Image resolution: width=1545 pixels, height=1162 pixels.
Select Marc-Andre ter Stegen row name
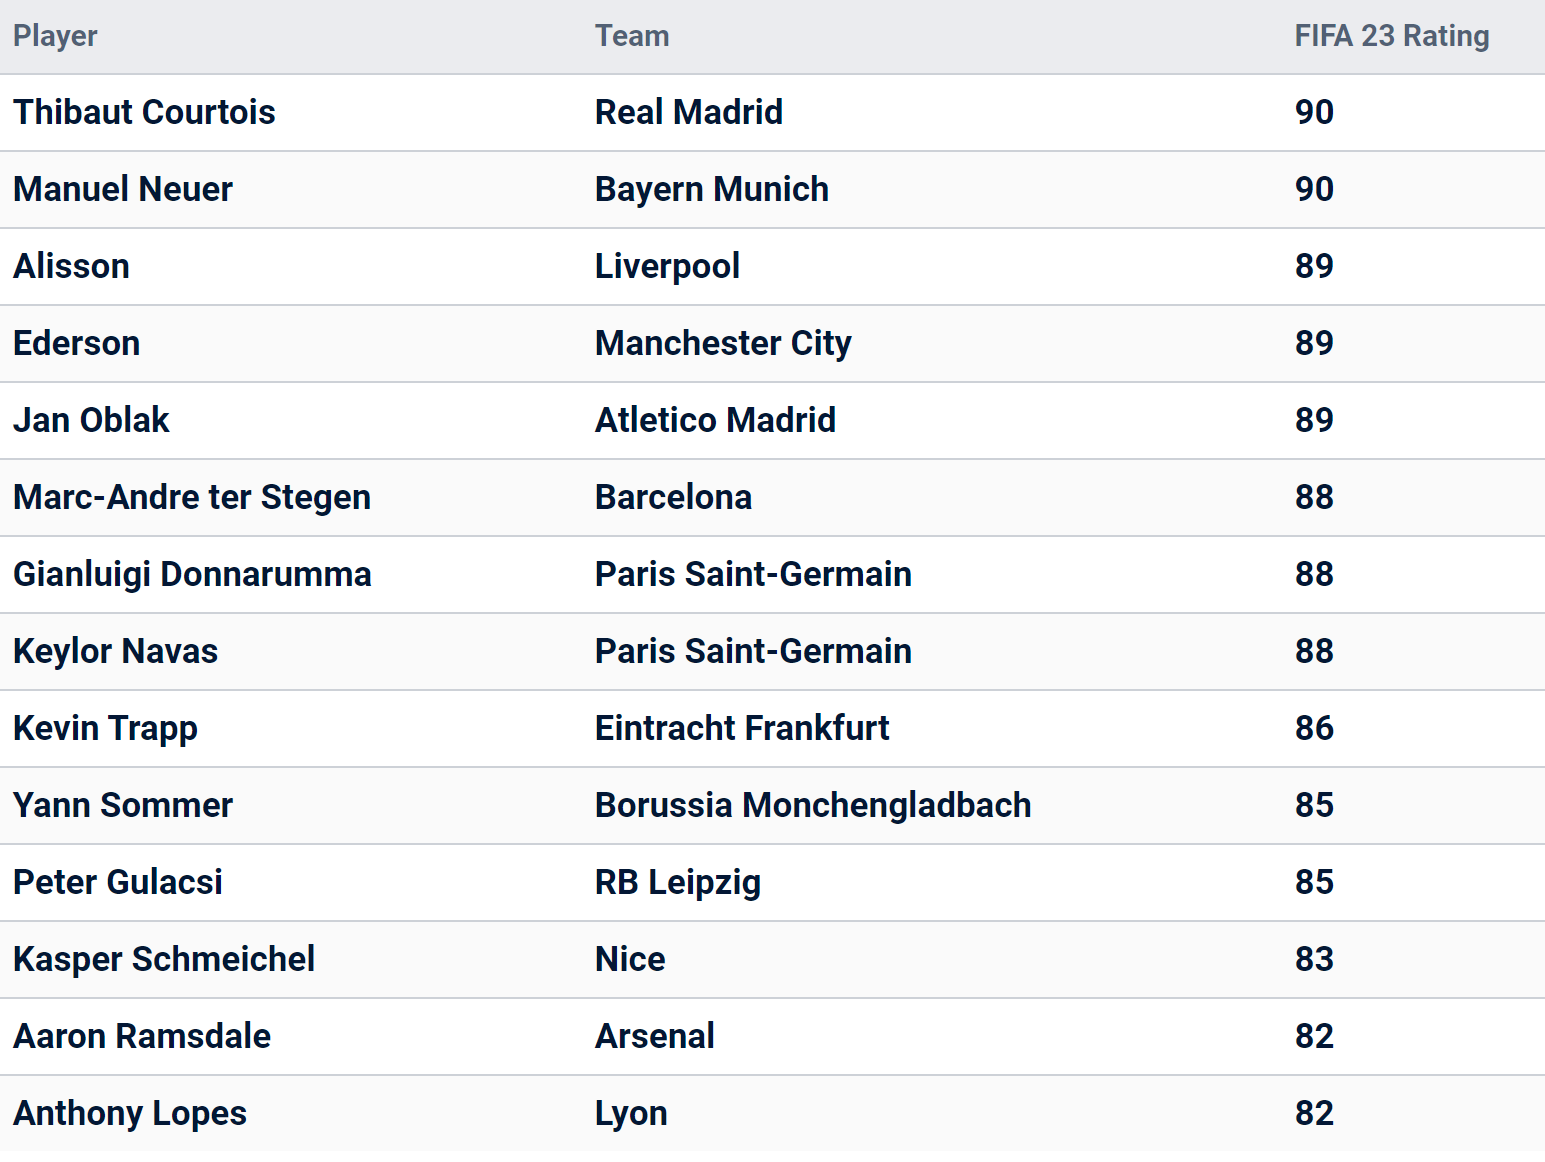(x=192, y=497)
